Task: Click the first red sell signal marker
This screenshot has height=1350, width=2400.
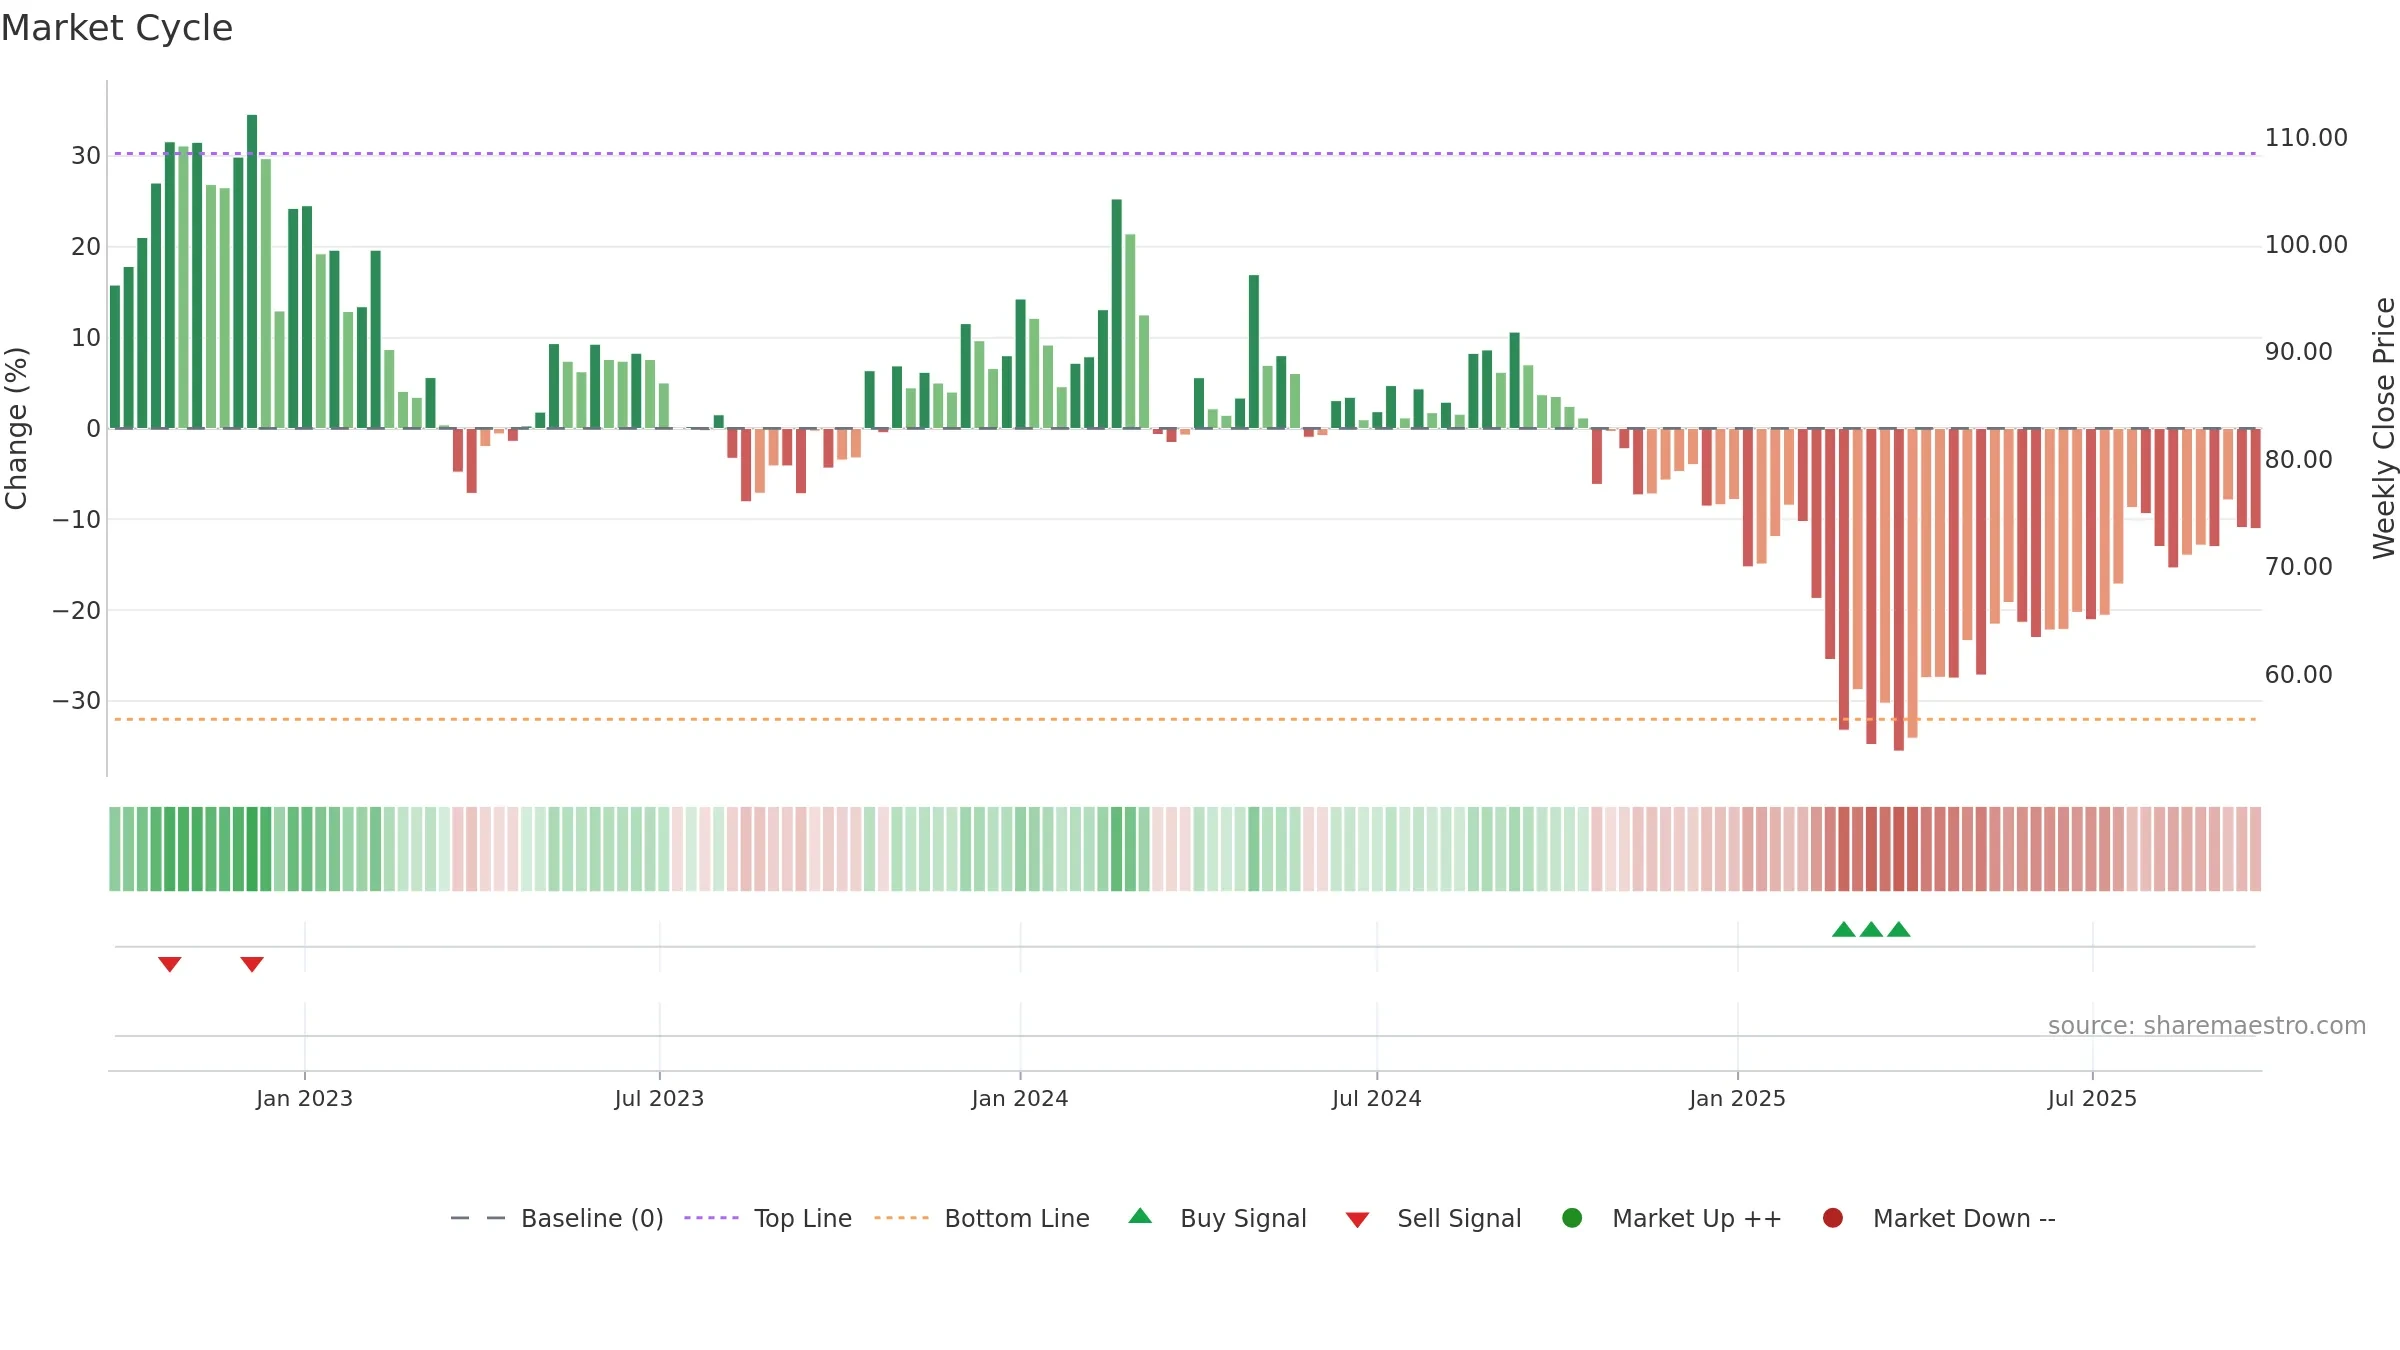Action: click(170, 964)
